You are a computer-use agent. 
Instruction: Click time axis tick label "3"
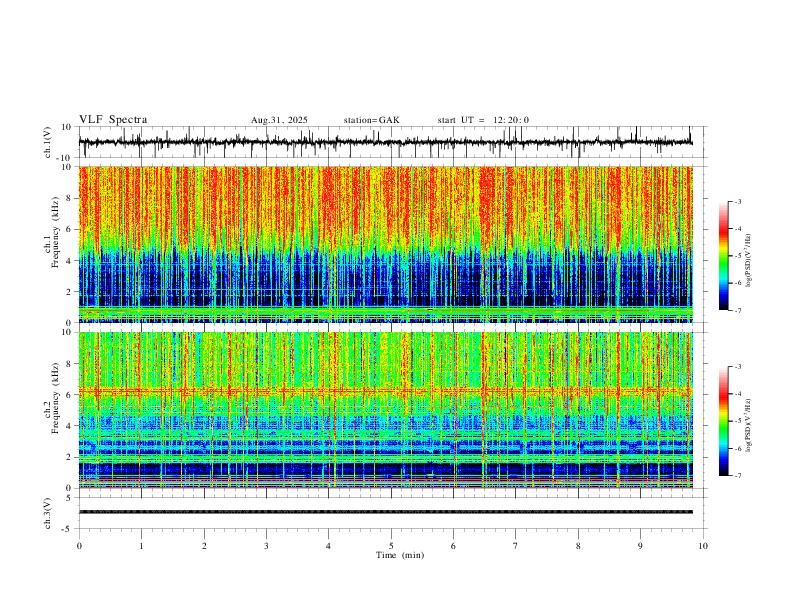click(266, 546)
